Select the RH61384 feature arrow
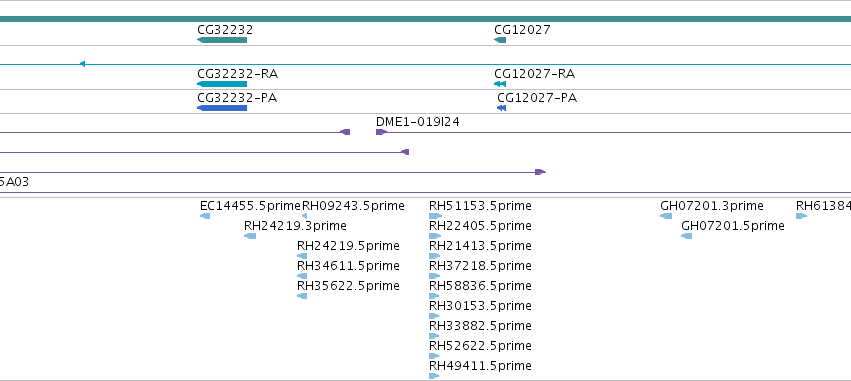 (x=802, y=216)
